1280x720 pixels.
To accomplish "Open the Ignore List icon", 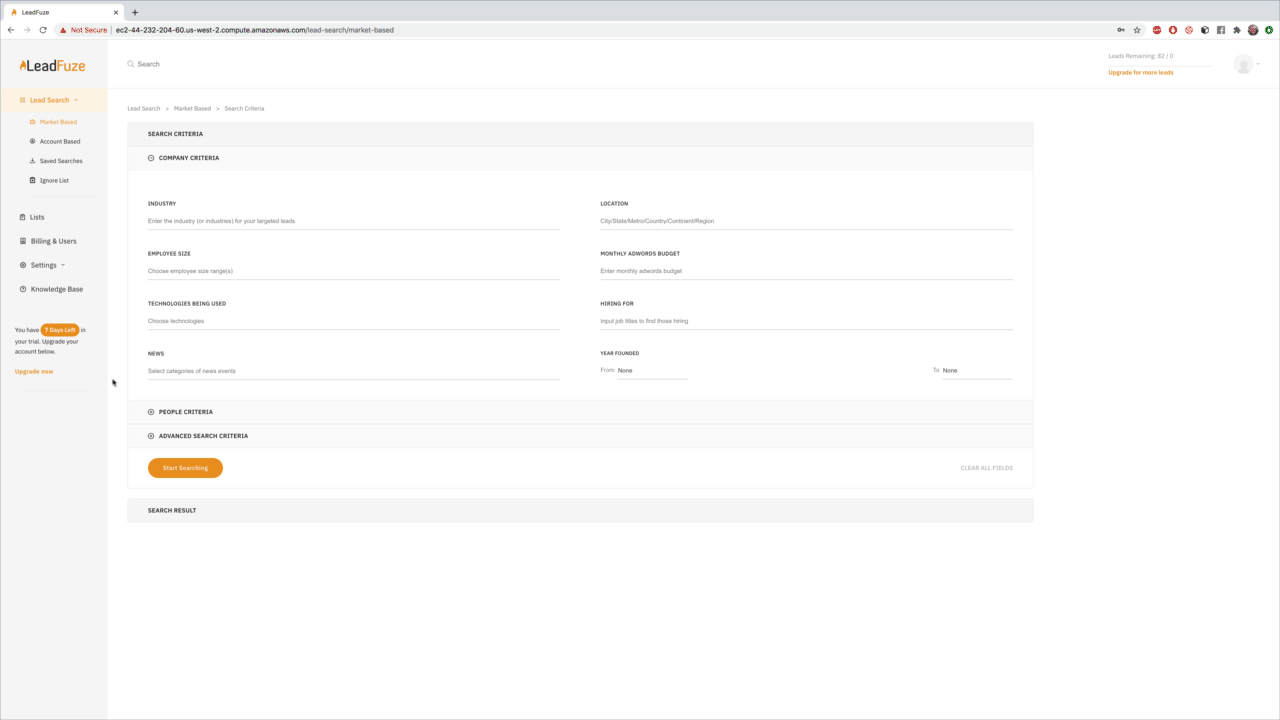I will coord(33,180).
